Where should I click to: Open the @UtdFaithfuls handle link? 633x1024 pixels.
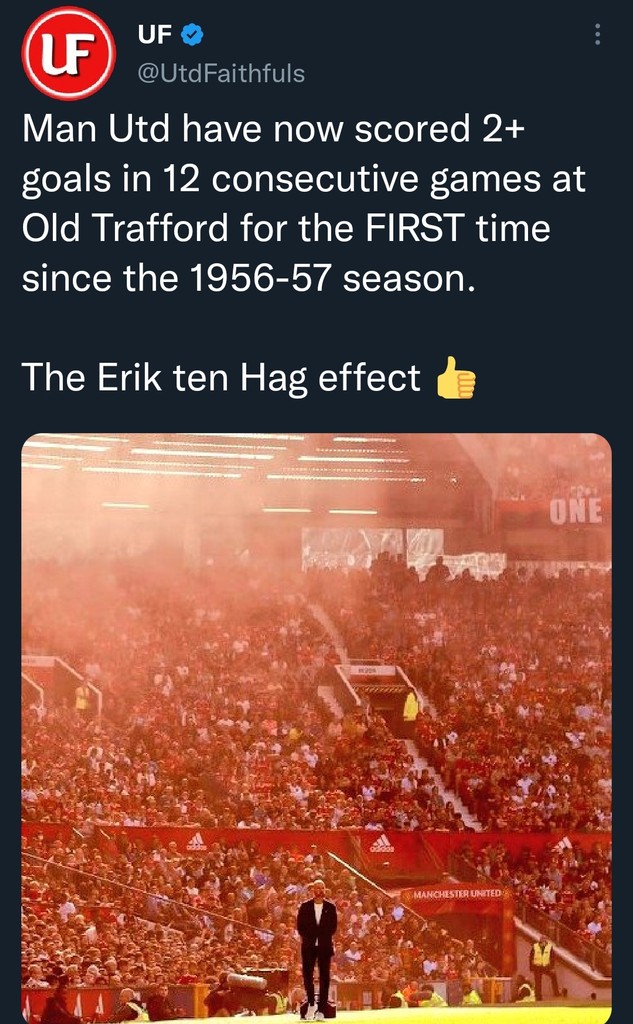click(220, 73)
